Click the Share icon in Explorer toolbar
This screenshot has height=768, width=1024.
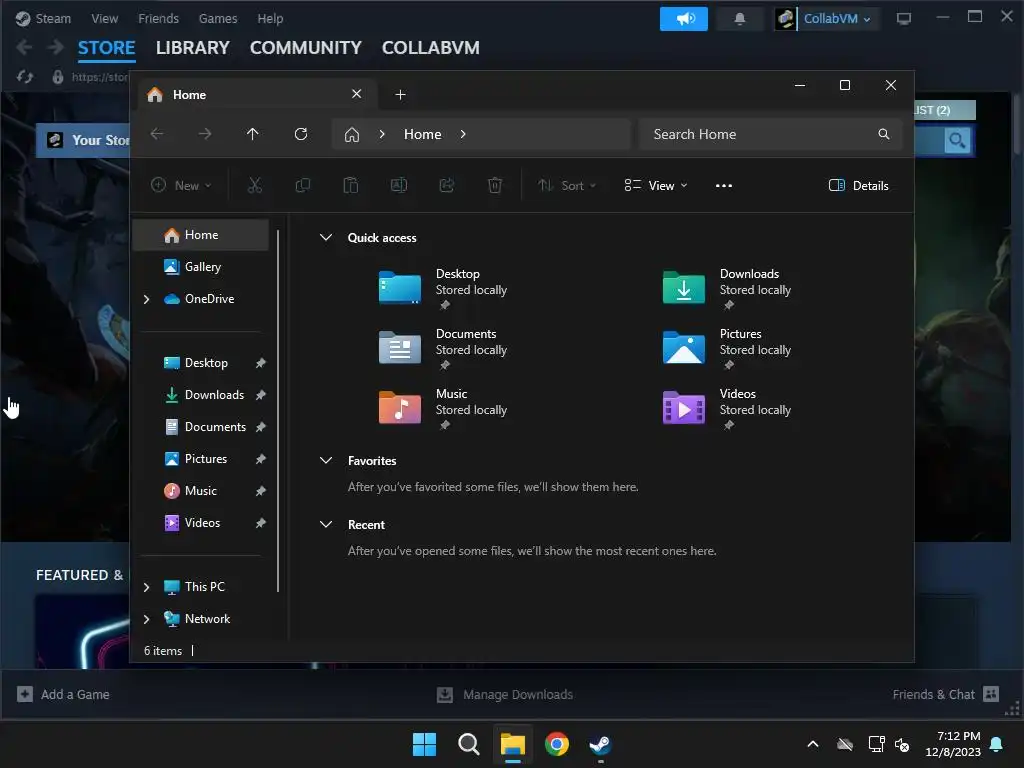click(x=447, y=185)
